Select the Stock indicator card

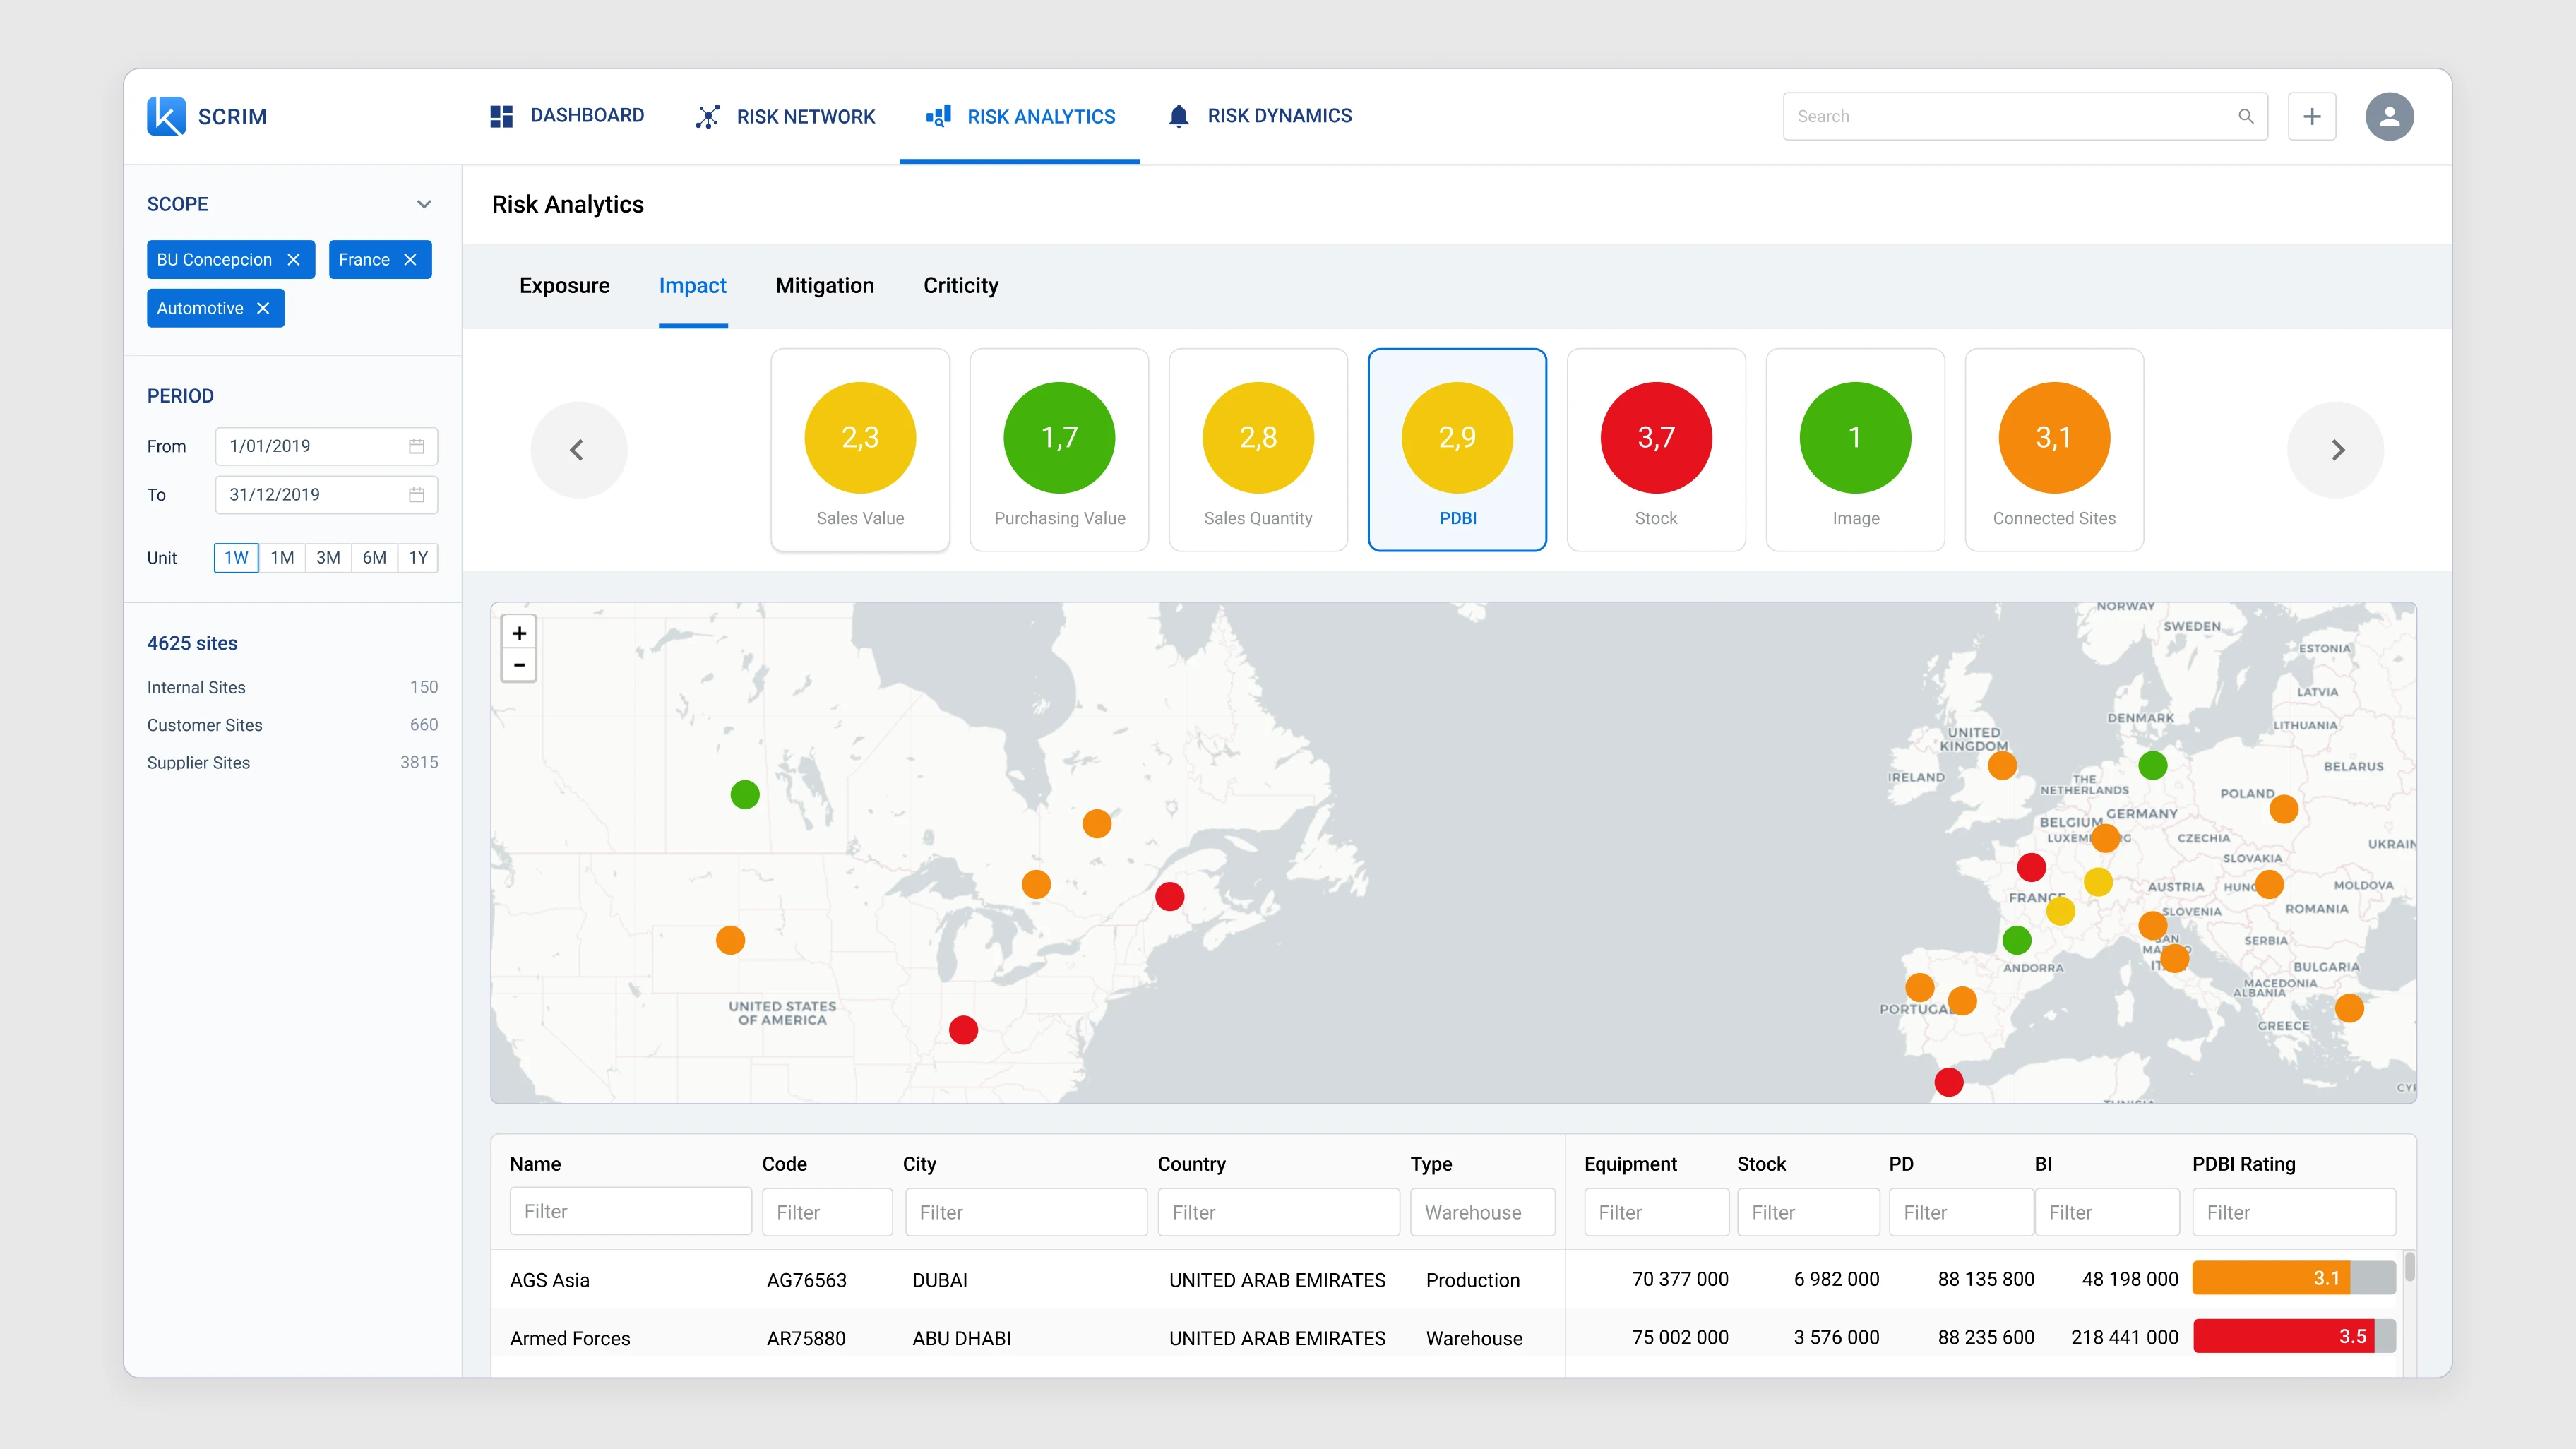(1656, 450)
